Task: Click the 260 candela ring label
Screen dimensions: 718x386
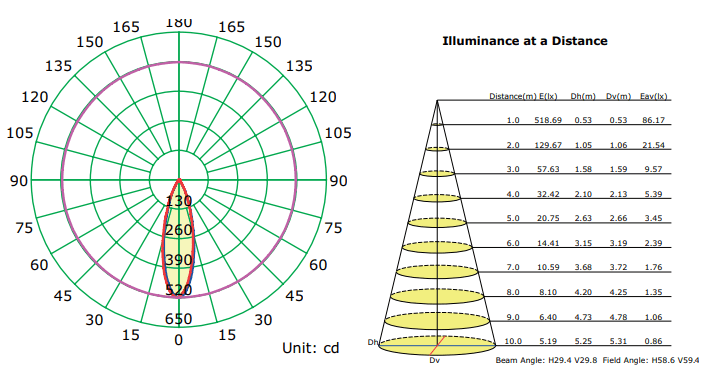Action: click(179, 230)
